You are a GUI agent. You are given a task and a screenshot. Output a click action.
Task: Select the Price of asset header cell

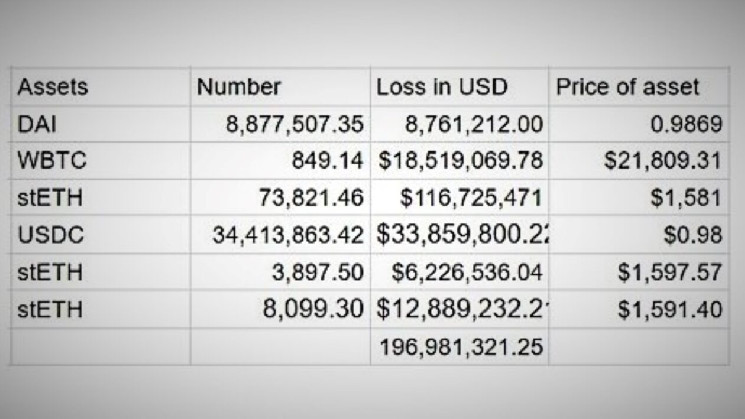pos(637,87)
